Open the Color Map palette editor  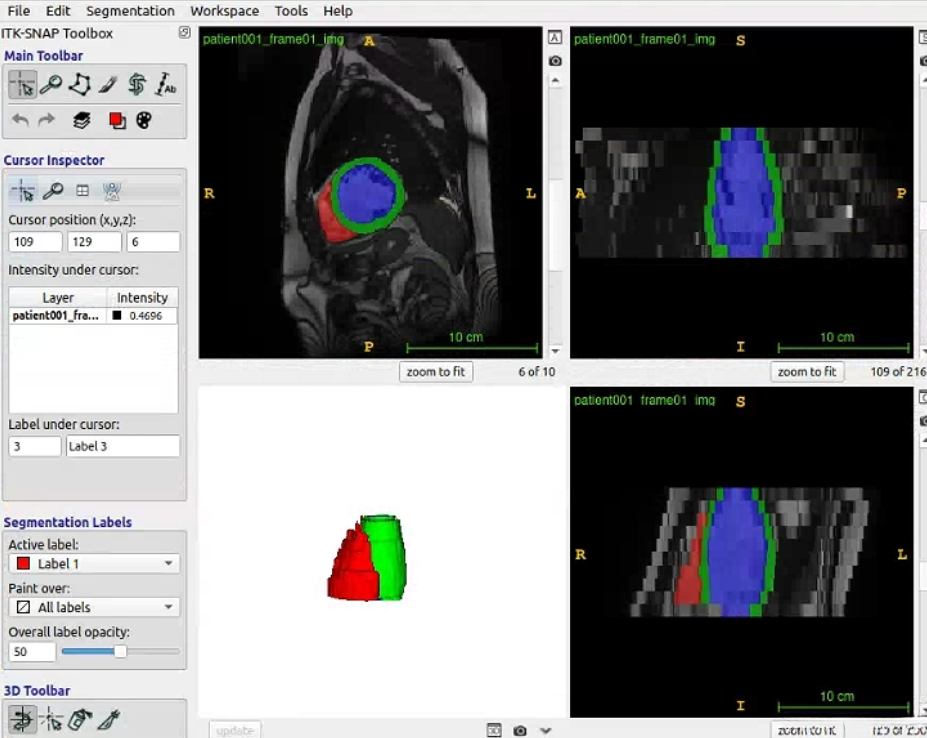click(144, 120)
